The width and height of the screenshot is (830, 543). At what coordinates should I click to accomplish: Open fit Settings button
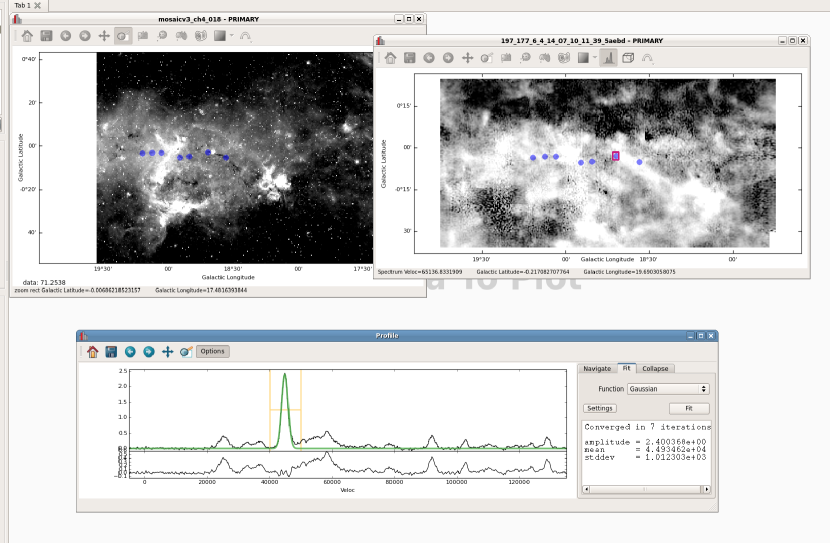(x=600, y=408)
